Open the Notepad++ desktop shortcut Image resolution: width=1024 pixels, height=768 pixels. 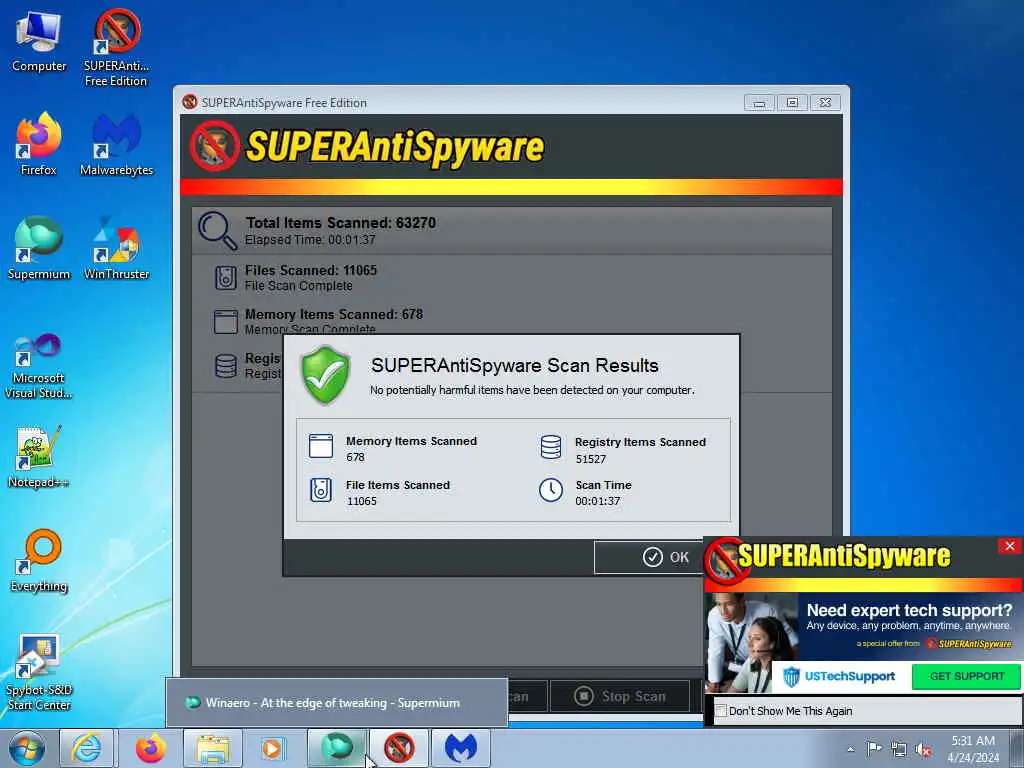(39, 457)
